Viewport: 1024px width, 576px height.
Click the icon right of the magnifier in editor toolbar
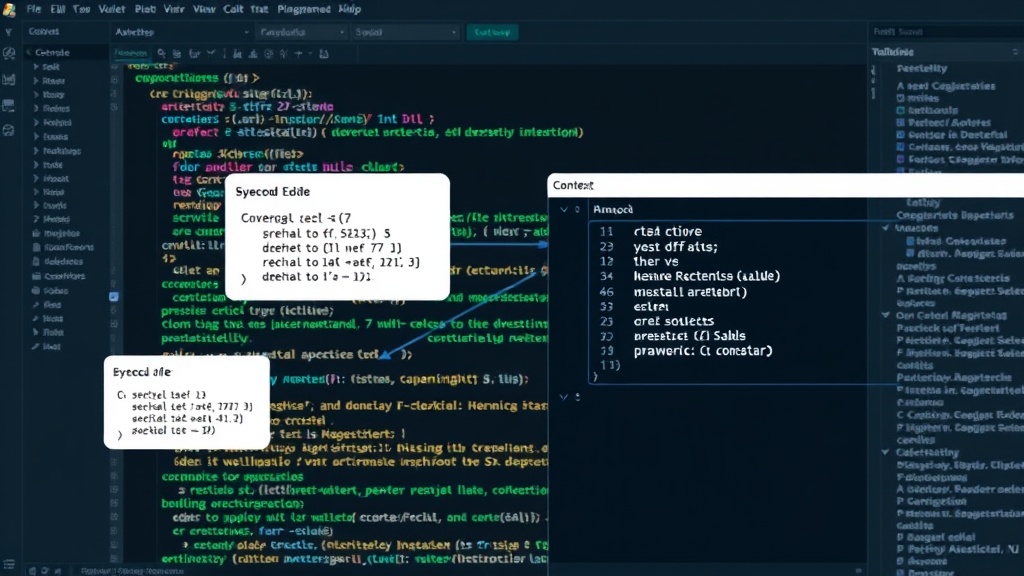[x=177, y=54]
